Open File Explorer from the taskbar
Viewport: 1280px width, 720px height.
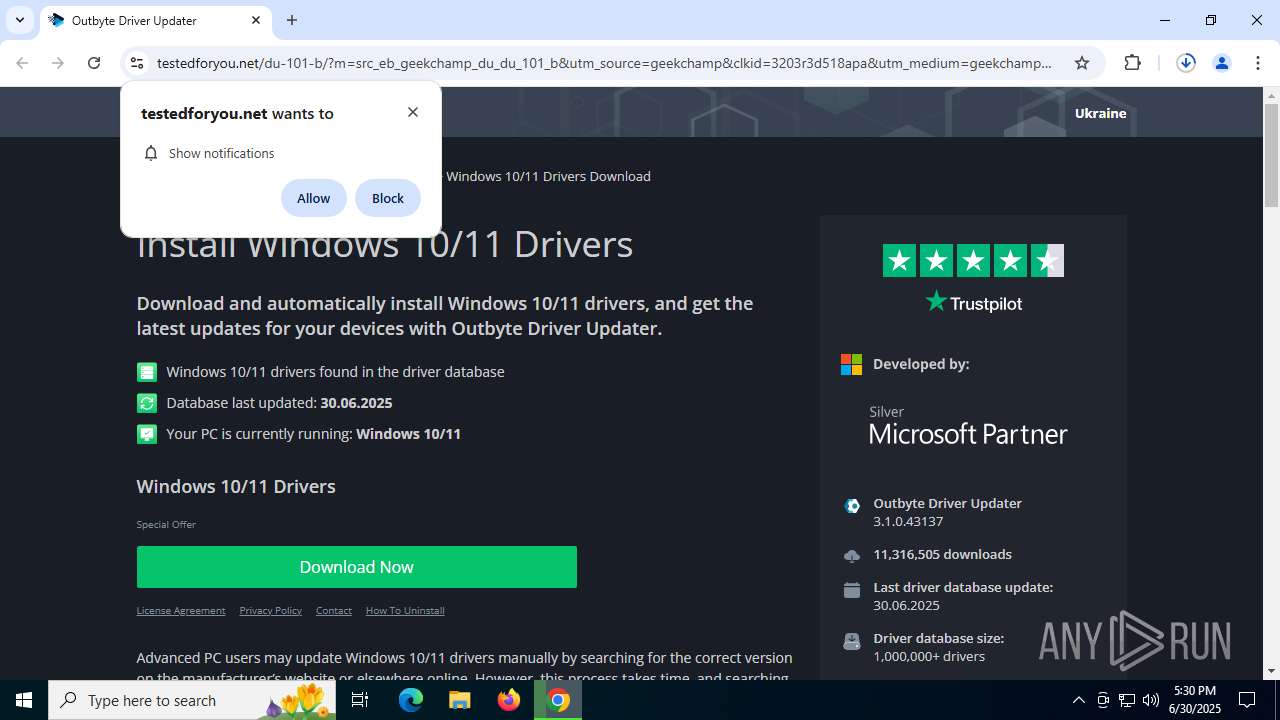pos(459,700)
